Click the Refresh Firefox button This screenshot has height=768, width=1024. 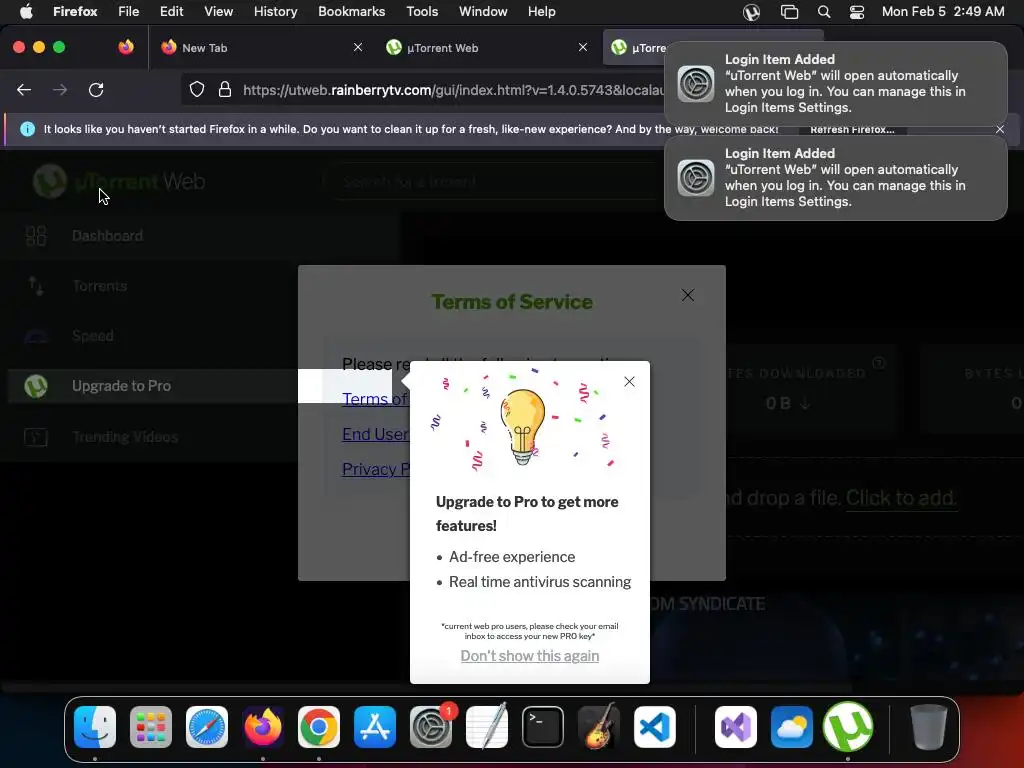coord(852,130)
